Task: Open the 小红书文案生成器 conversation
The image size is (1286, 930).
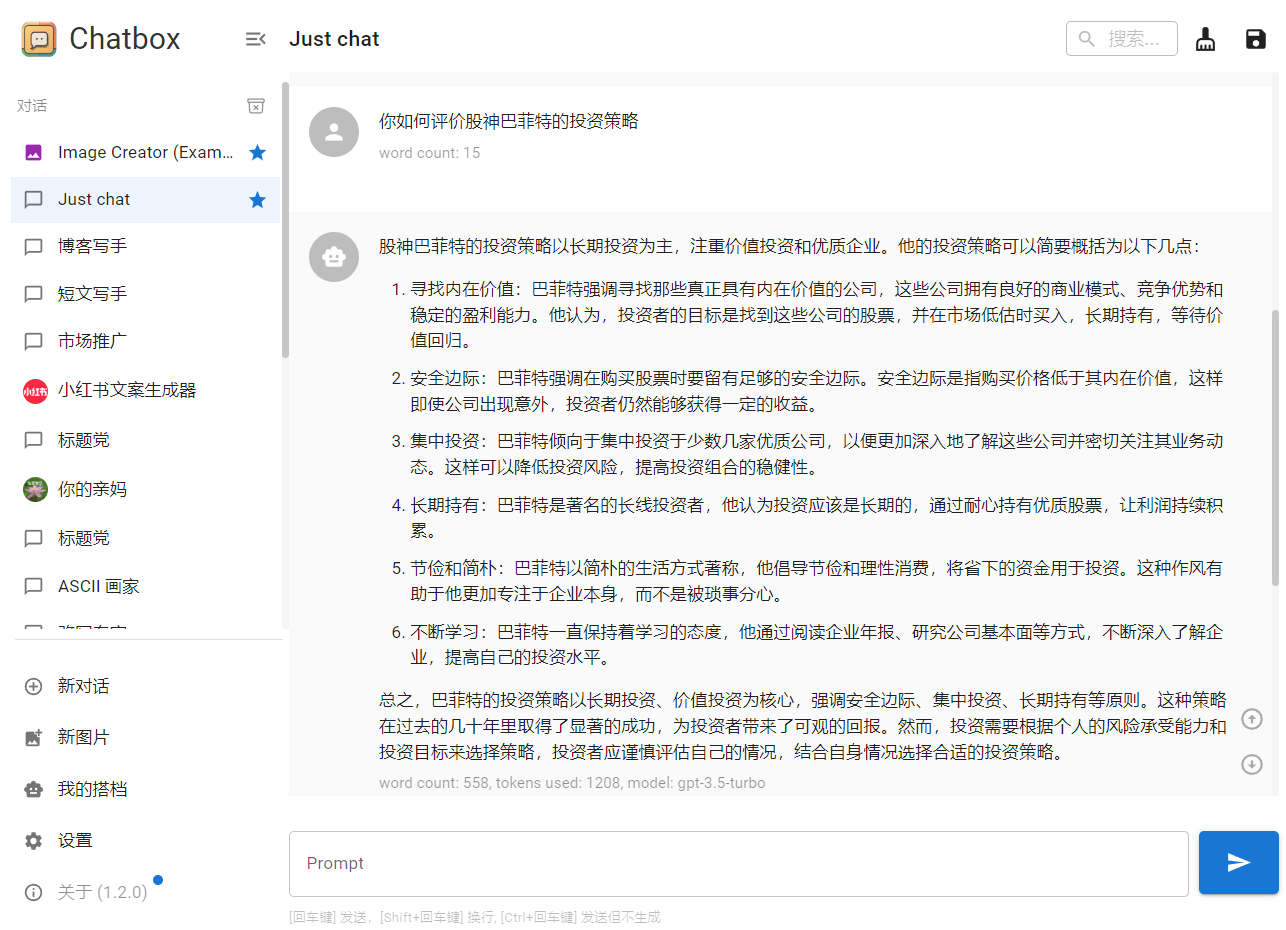Action: [126, 390]
